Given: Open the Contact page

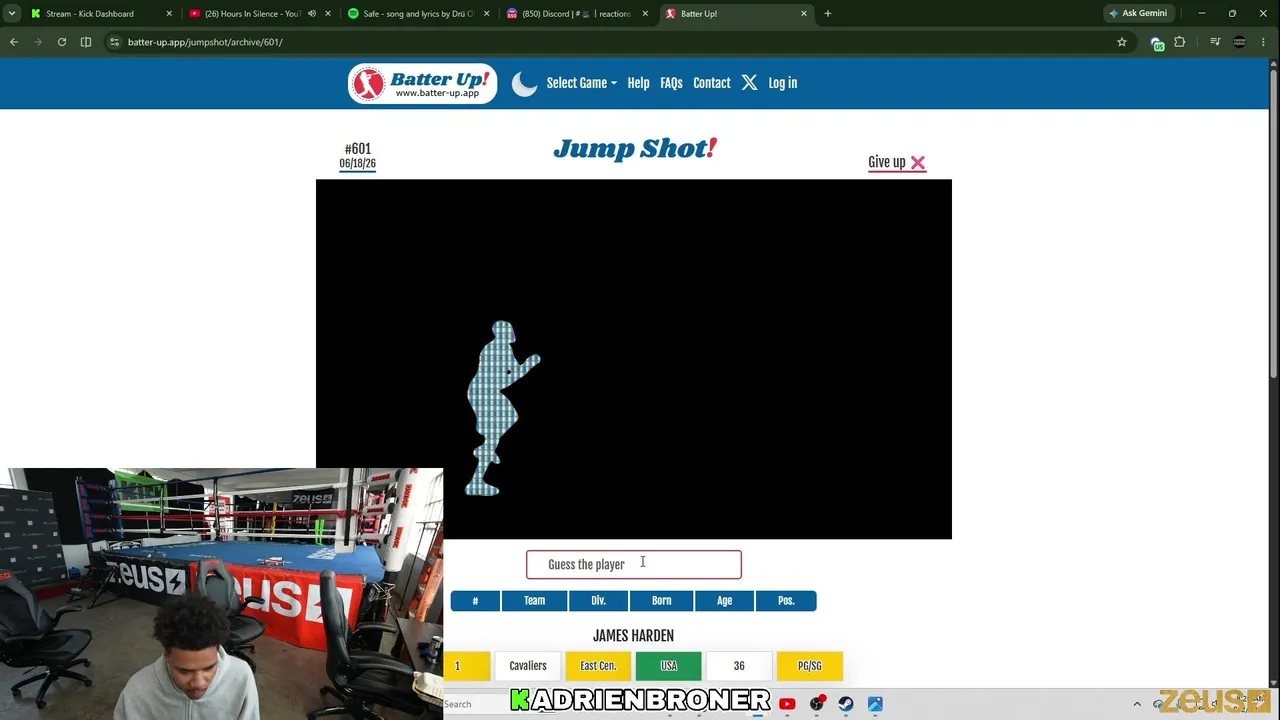Looking at the screenshot, I should 712,83.
